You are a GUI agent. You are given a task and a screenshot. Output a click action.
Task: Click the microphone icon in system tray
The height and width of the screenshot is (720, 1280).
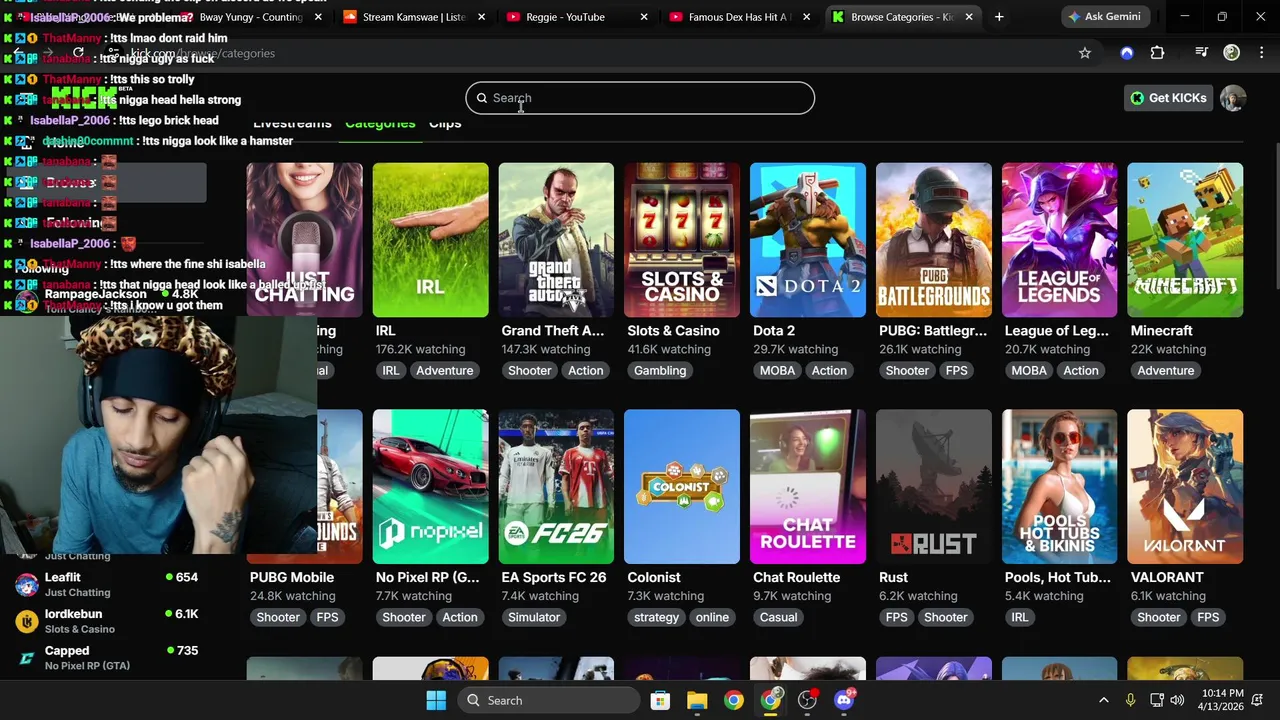coord(1130,700)
